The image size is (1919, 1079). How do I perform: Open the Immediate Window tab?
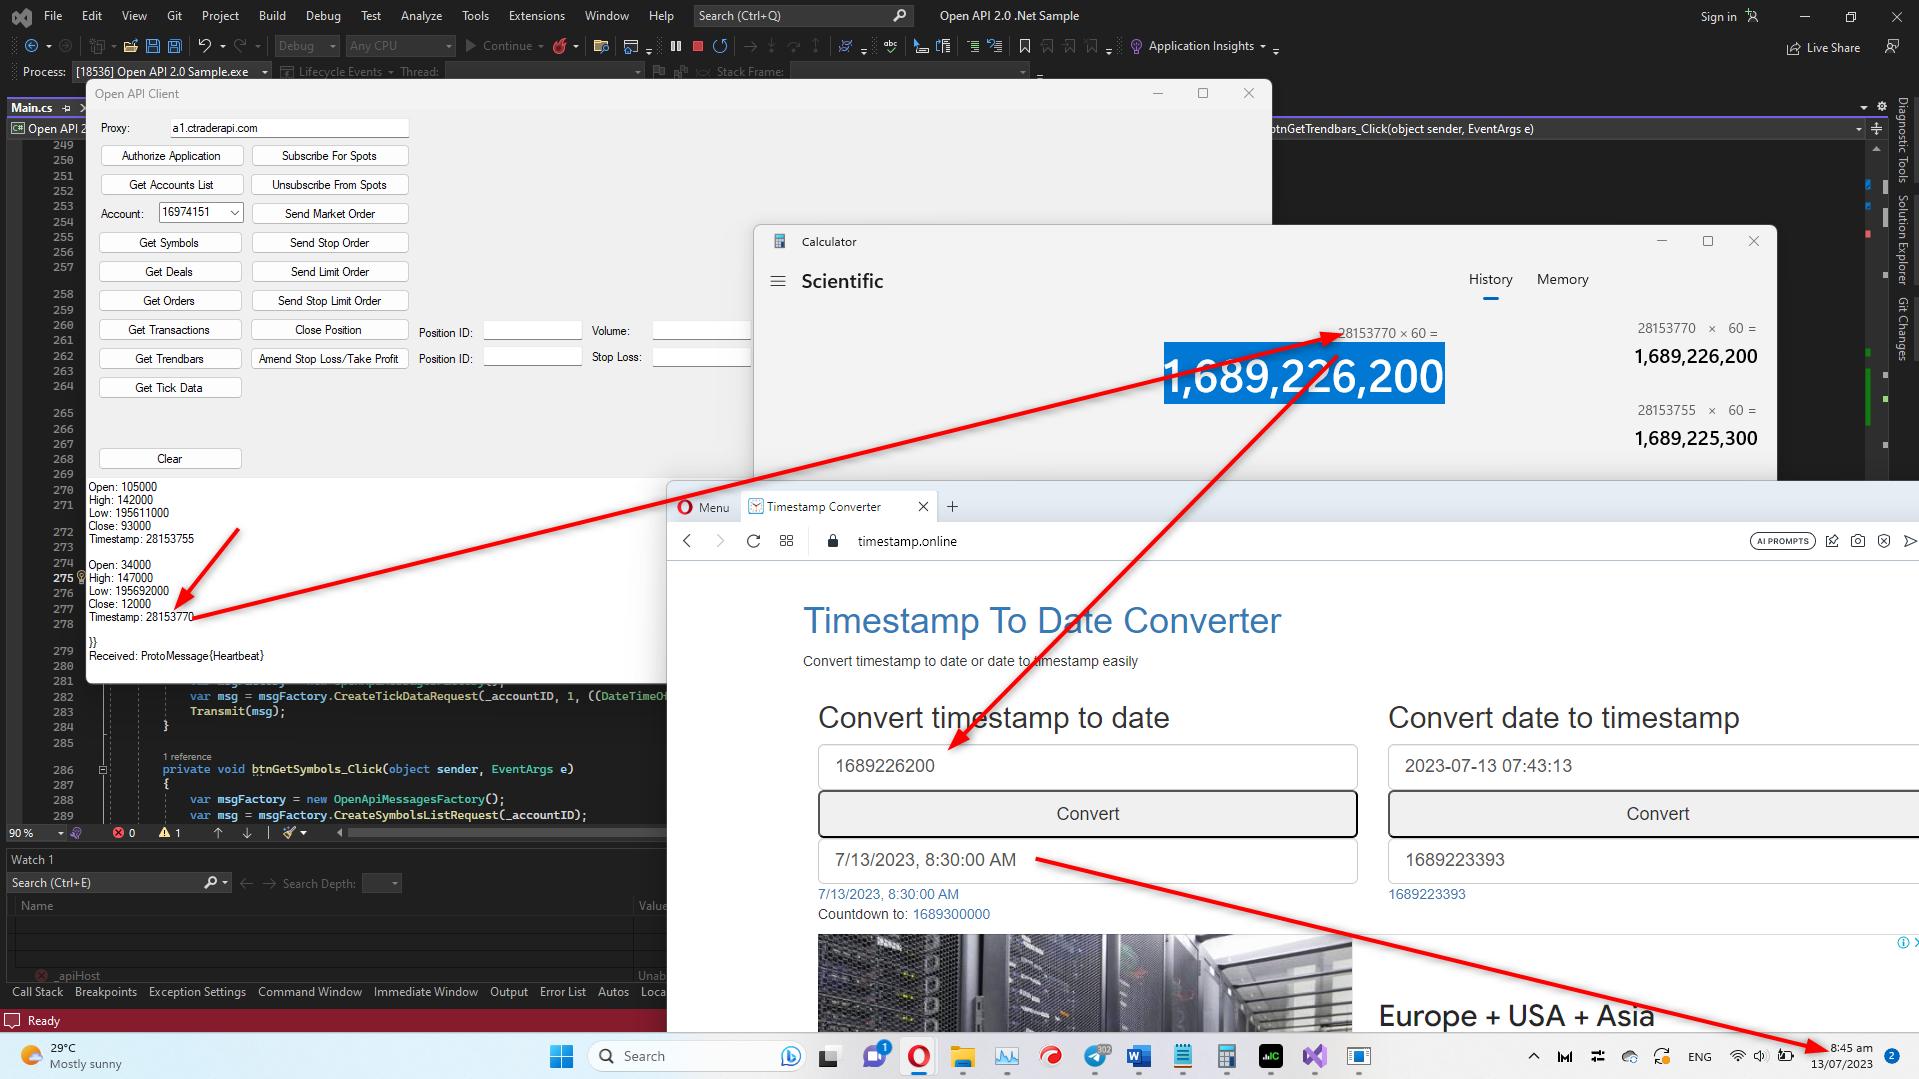tap(426, 992)
